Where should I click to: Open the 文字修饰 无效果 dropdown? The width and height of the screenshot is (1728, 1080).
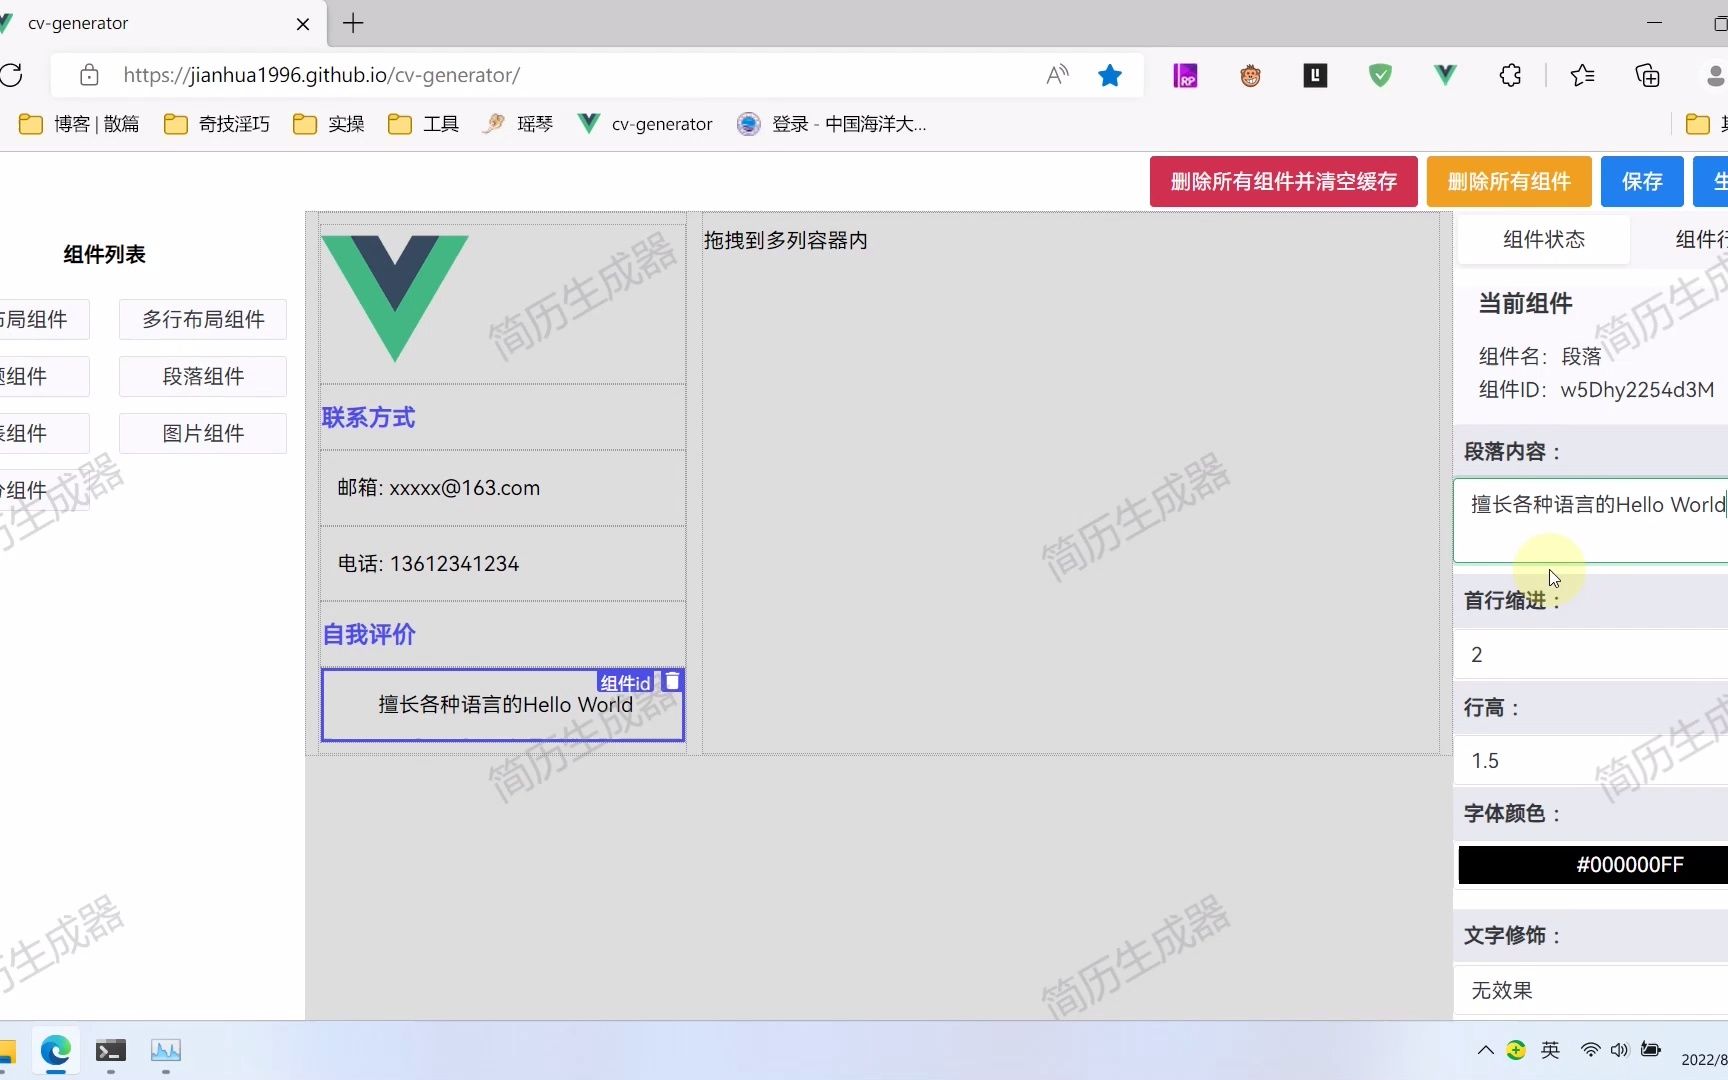click(1591, 991)
